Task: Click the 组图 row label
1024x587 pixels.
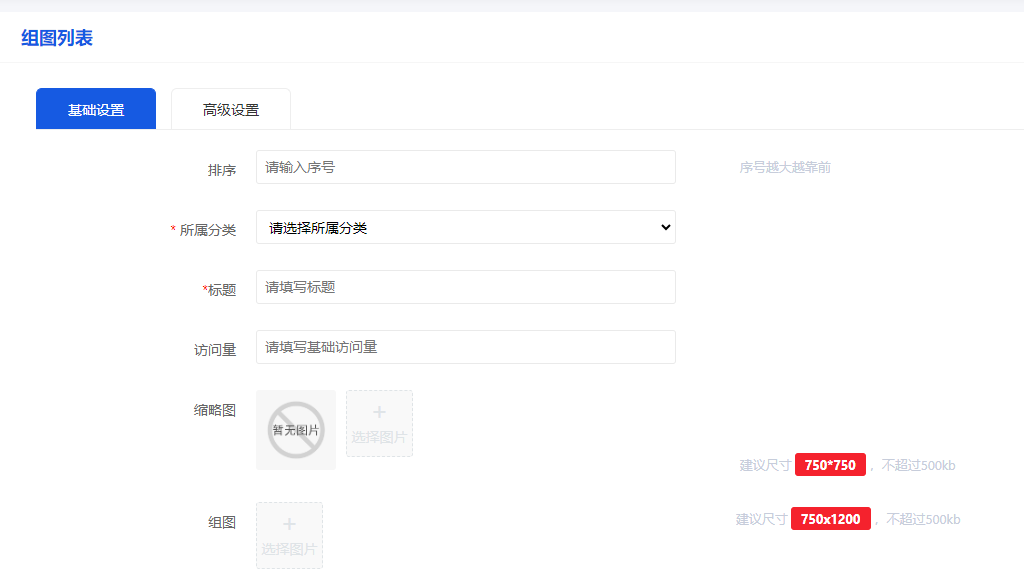Action: tap(221, 522)
